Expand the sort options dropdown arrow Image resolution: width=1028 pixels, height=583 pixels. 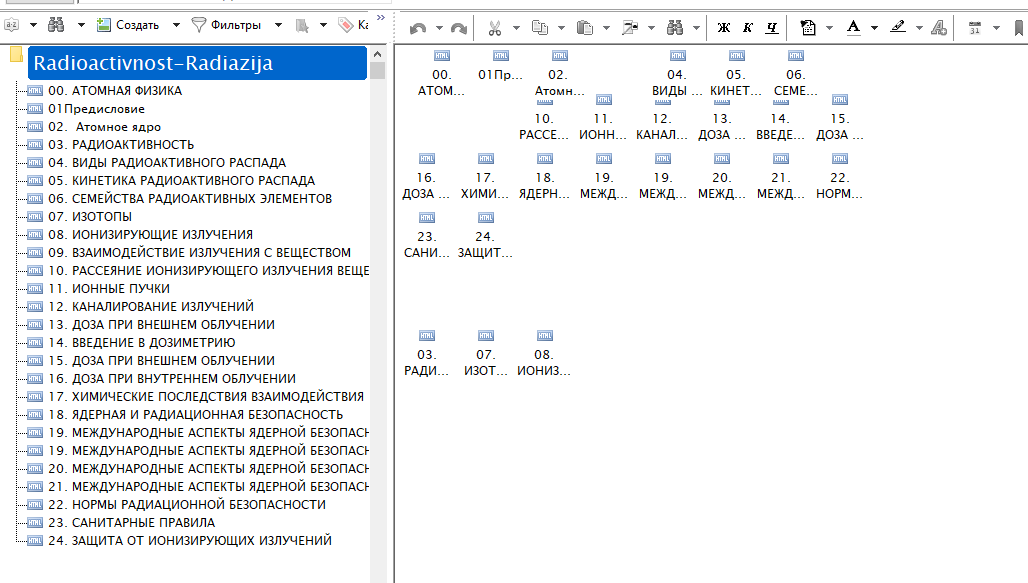[33, 25]
